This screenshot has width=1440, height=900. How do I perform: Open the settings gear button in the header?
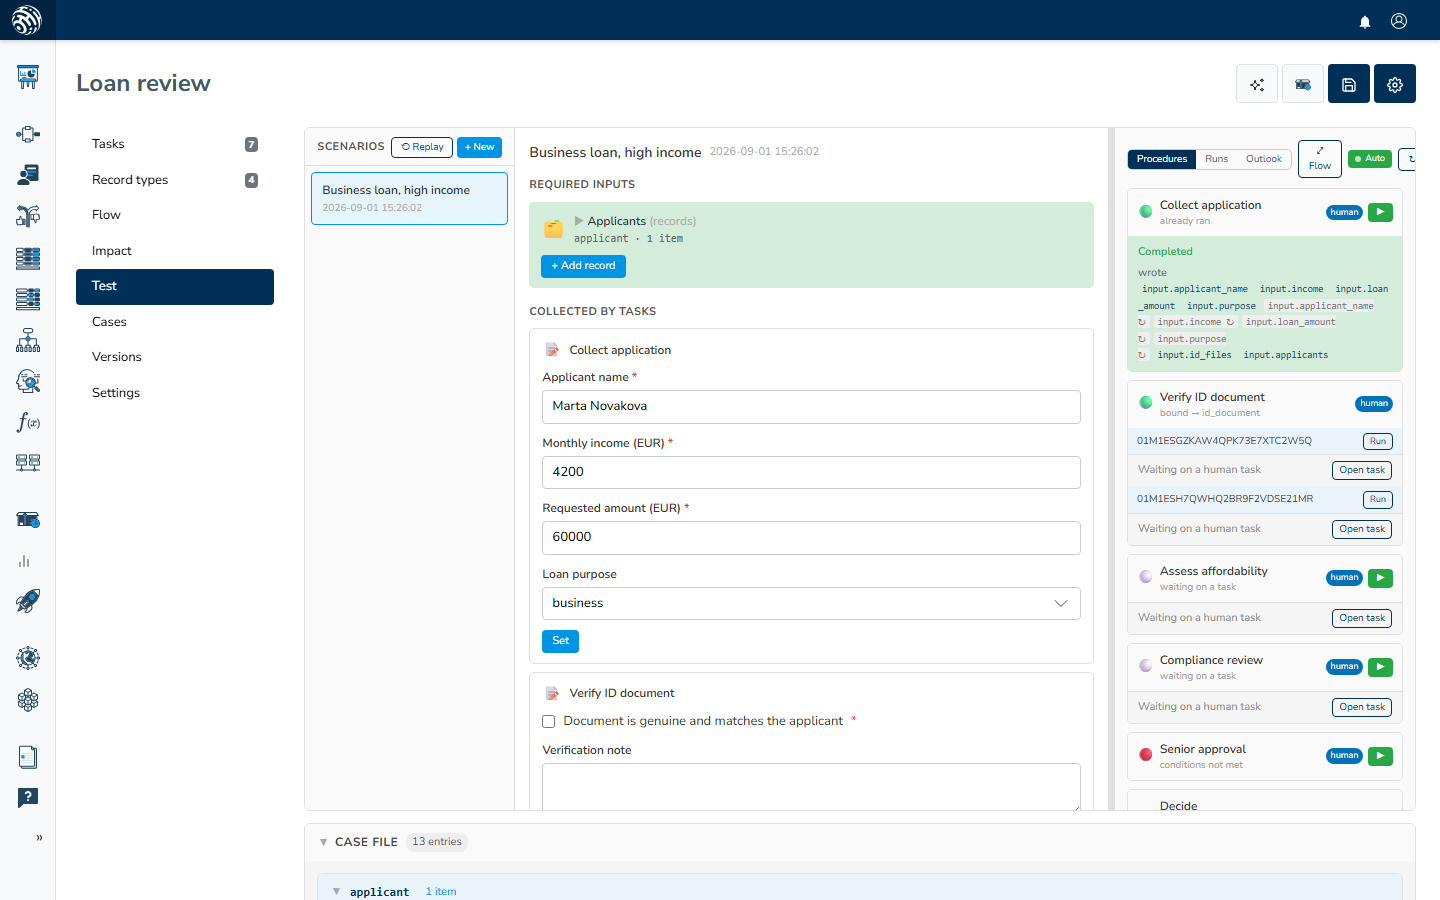(x=1395, y=84)
